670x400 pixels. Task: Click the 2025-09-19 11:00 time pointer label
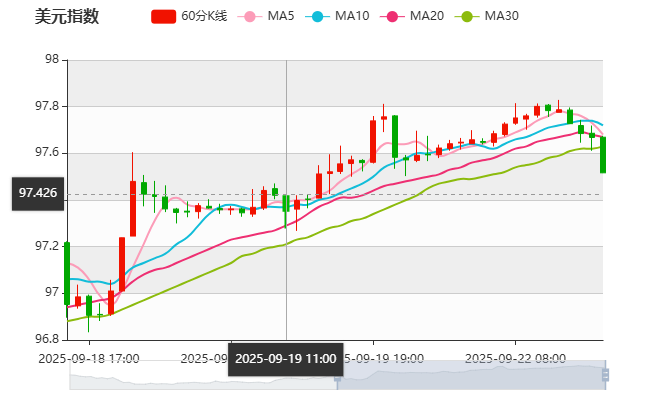click(x=285, y=359)
